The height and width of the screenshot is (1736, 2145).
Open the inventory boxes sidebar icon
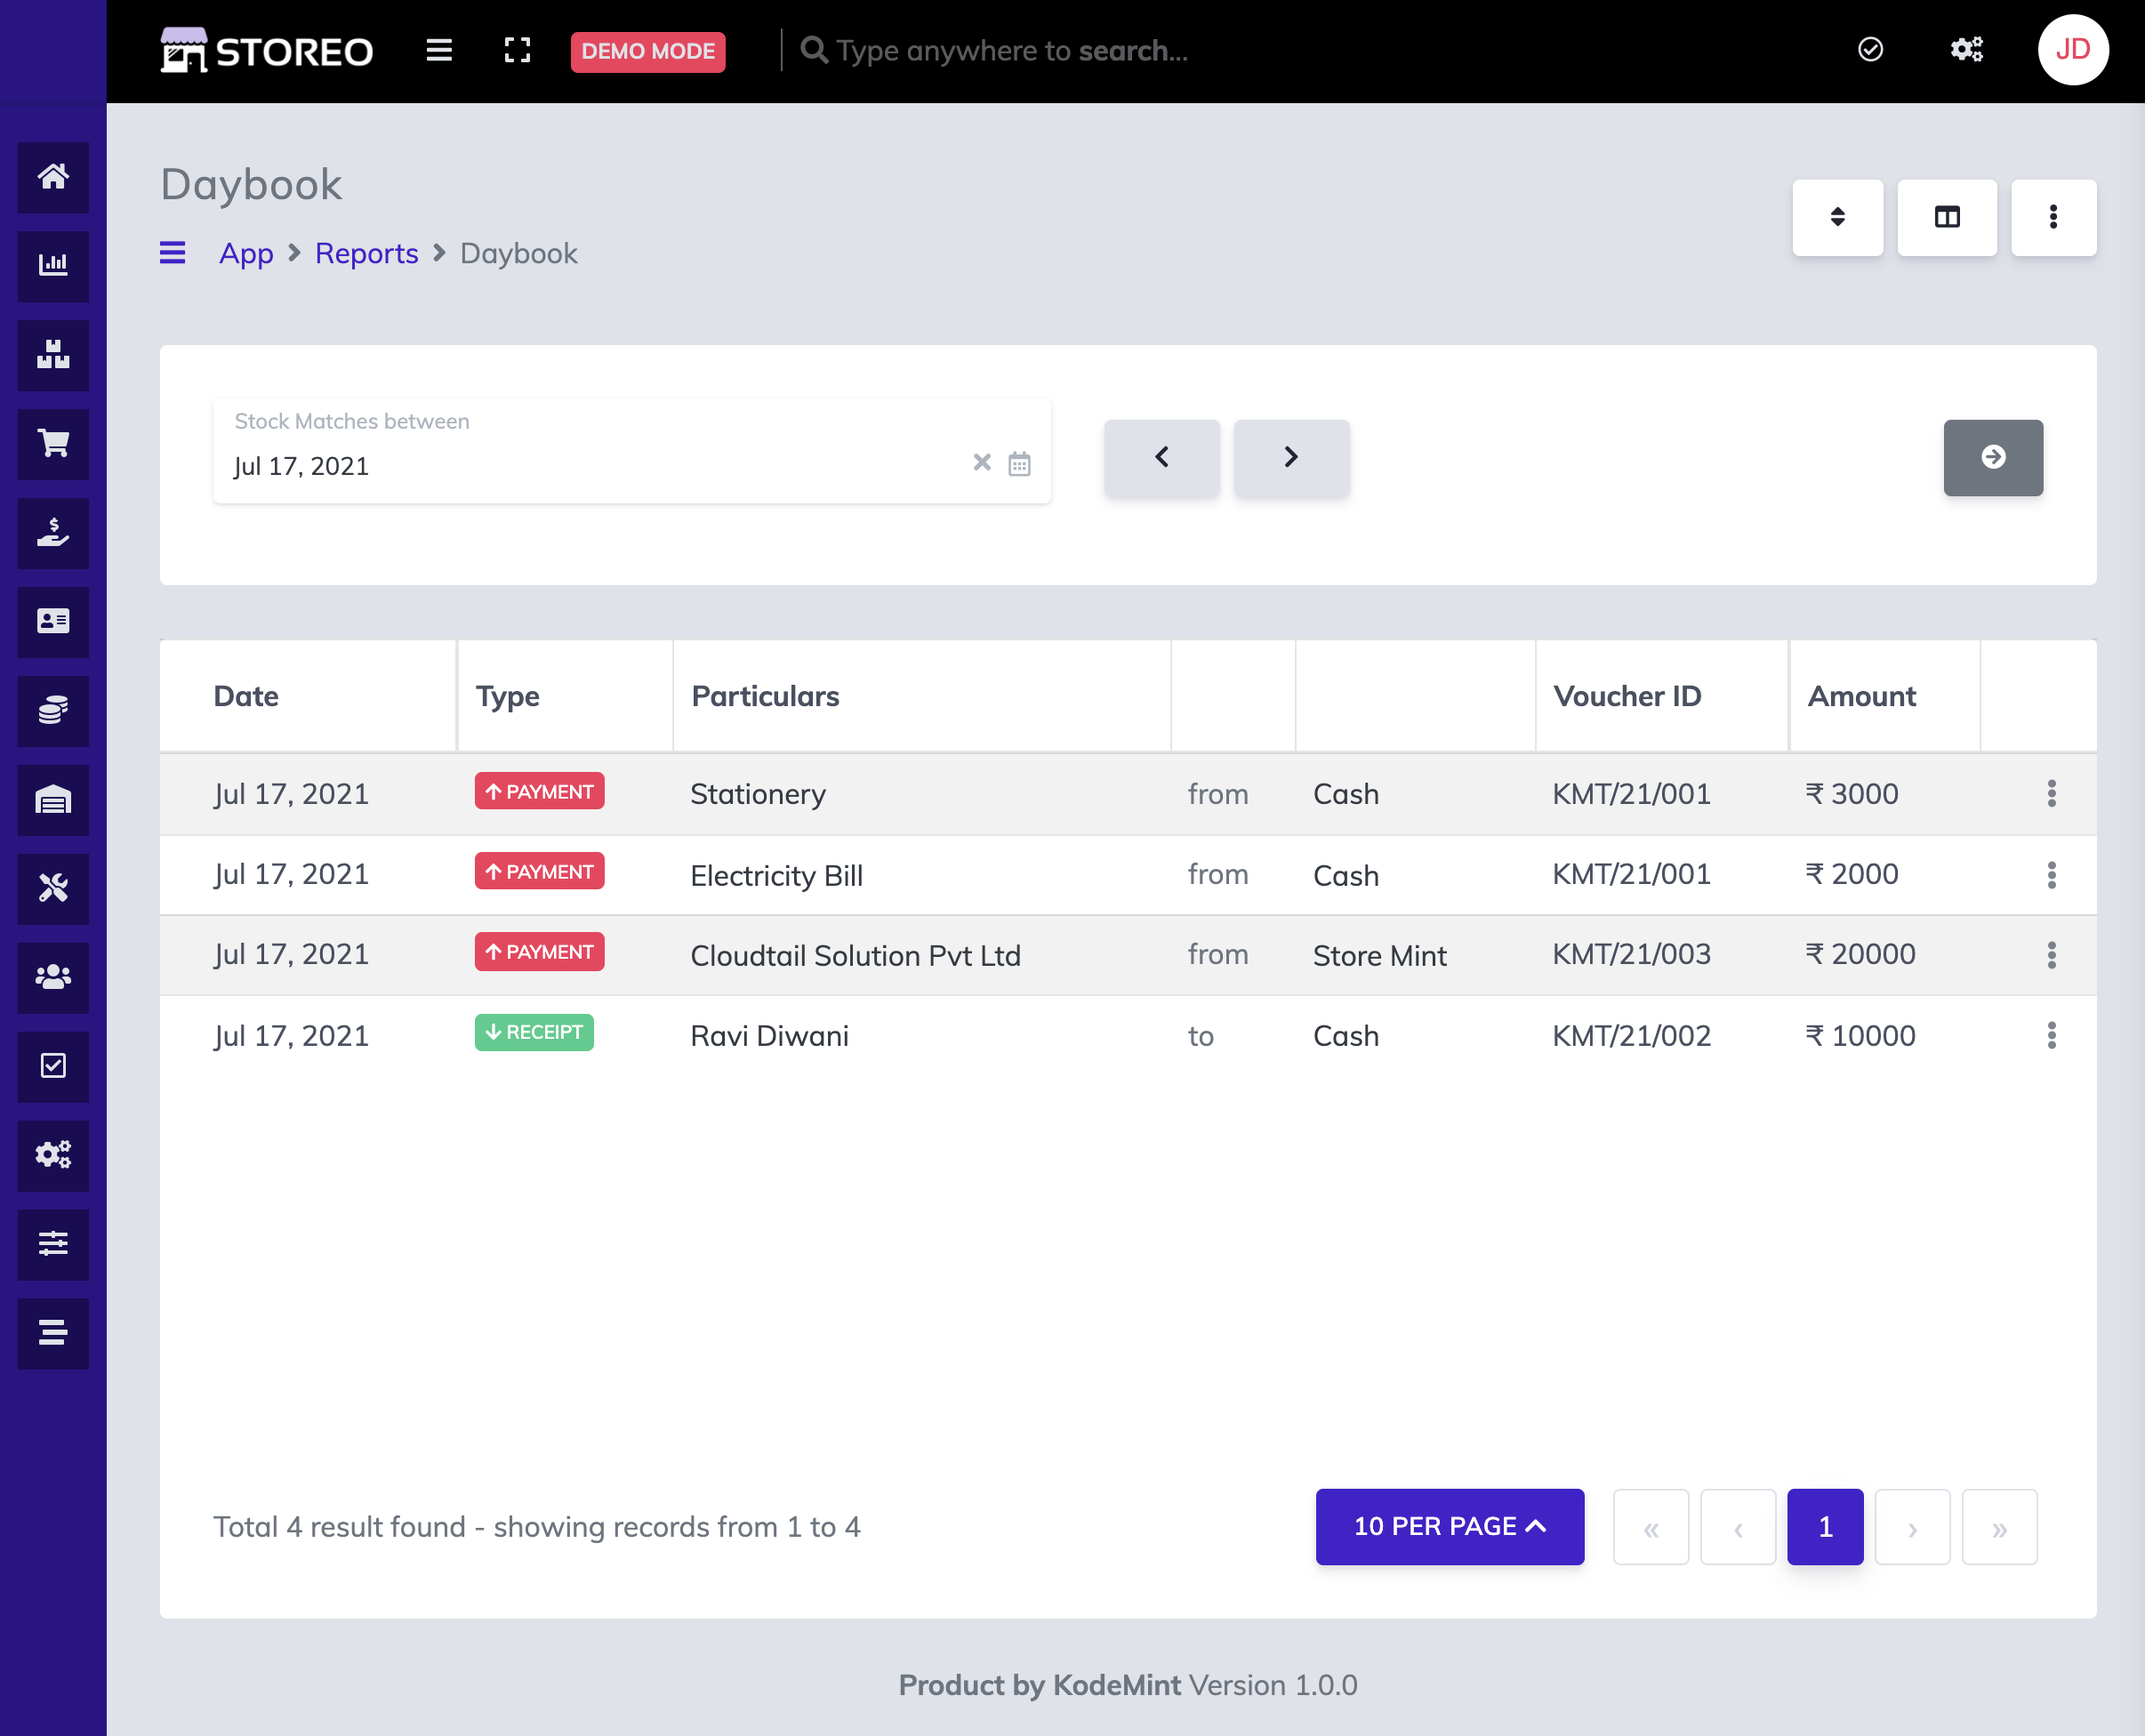click(x=53, y=354)
